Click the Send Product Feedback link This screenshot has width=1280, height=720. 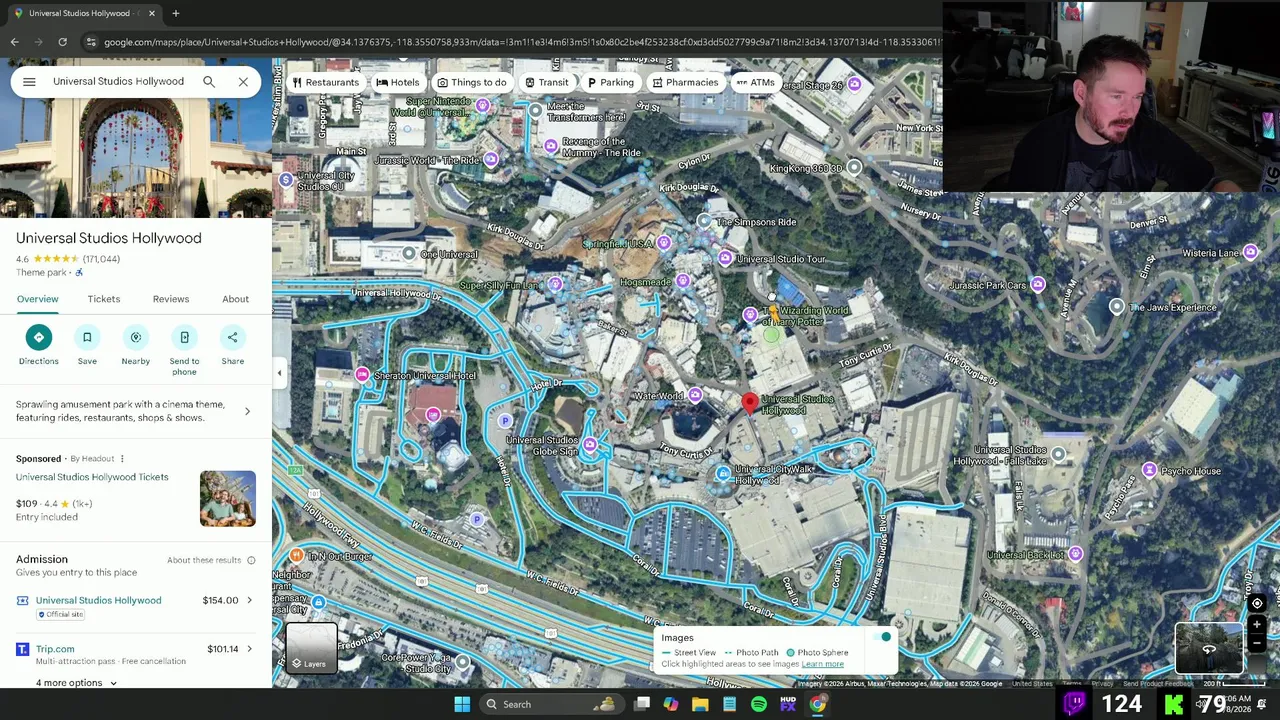point(1158,684)
